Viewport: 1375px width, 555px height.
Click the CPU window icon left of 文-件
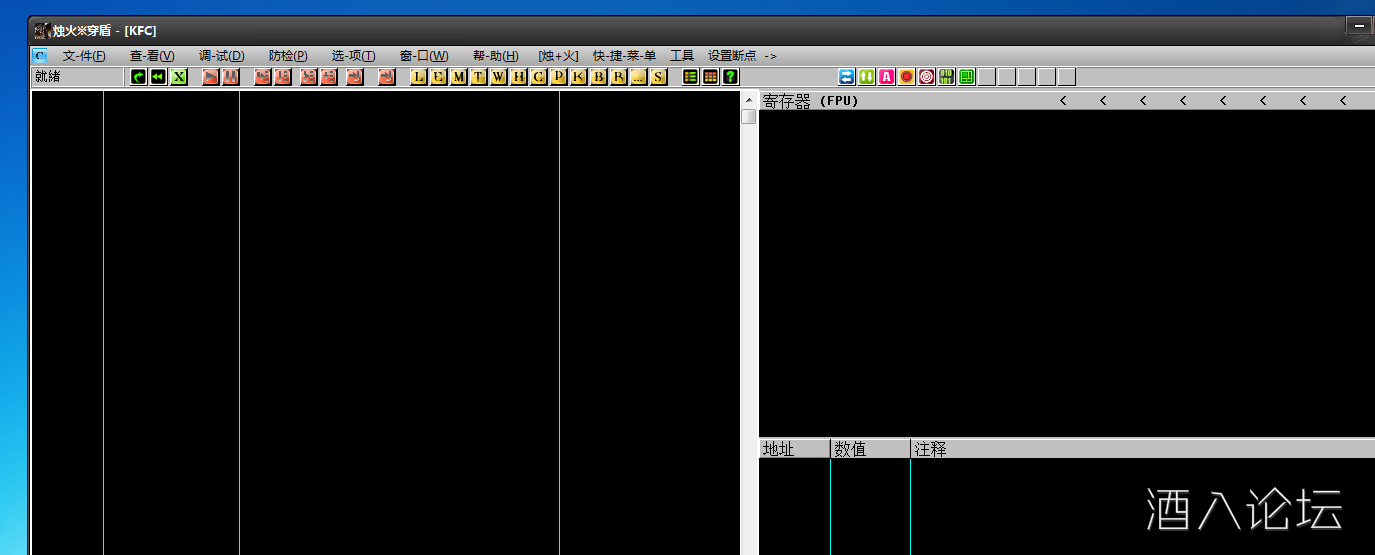pos(40,56)
